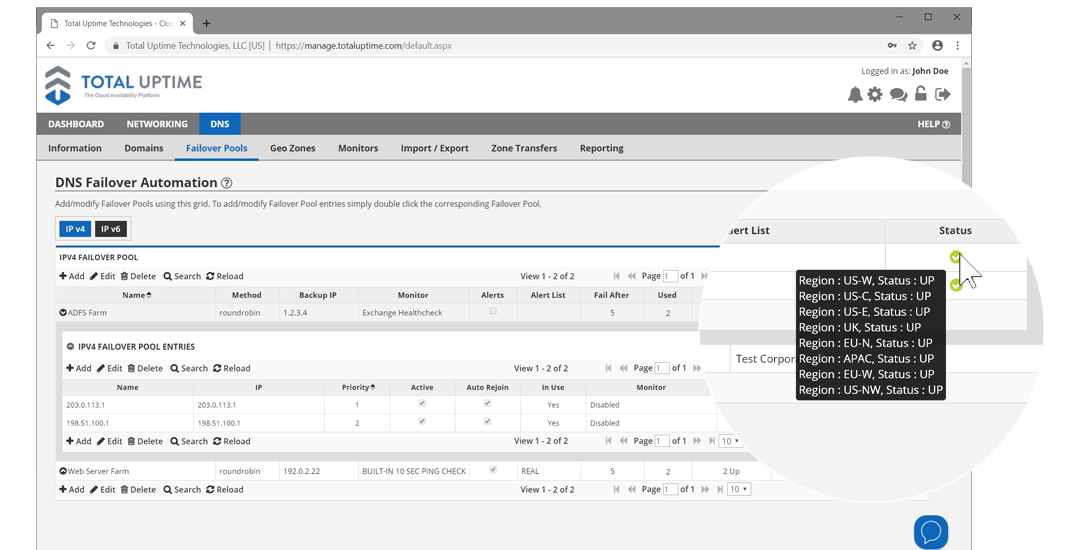Open account settings gear icon

(875, 94)
